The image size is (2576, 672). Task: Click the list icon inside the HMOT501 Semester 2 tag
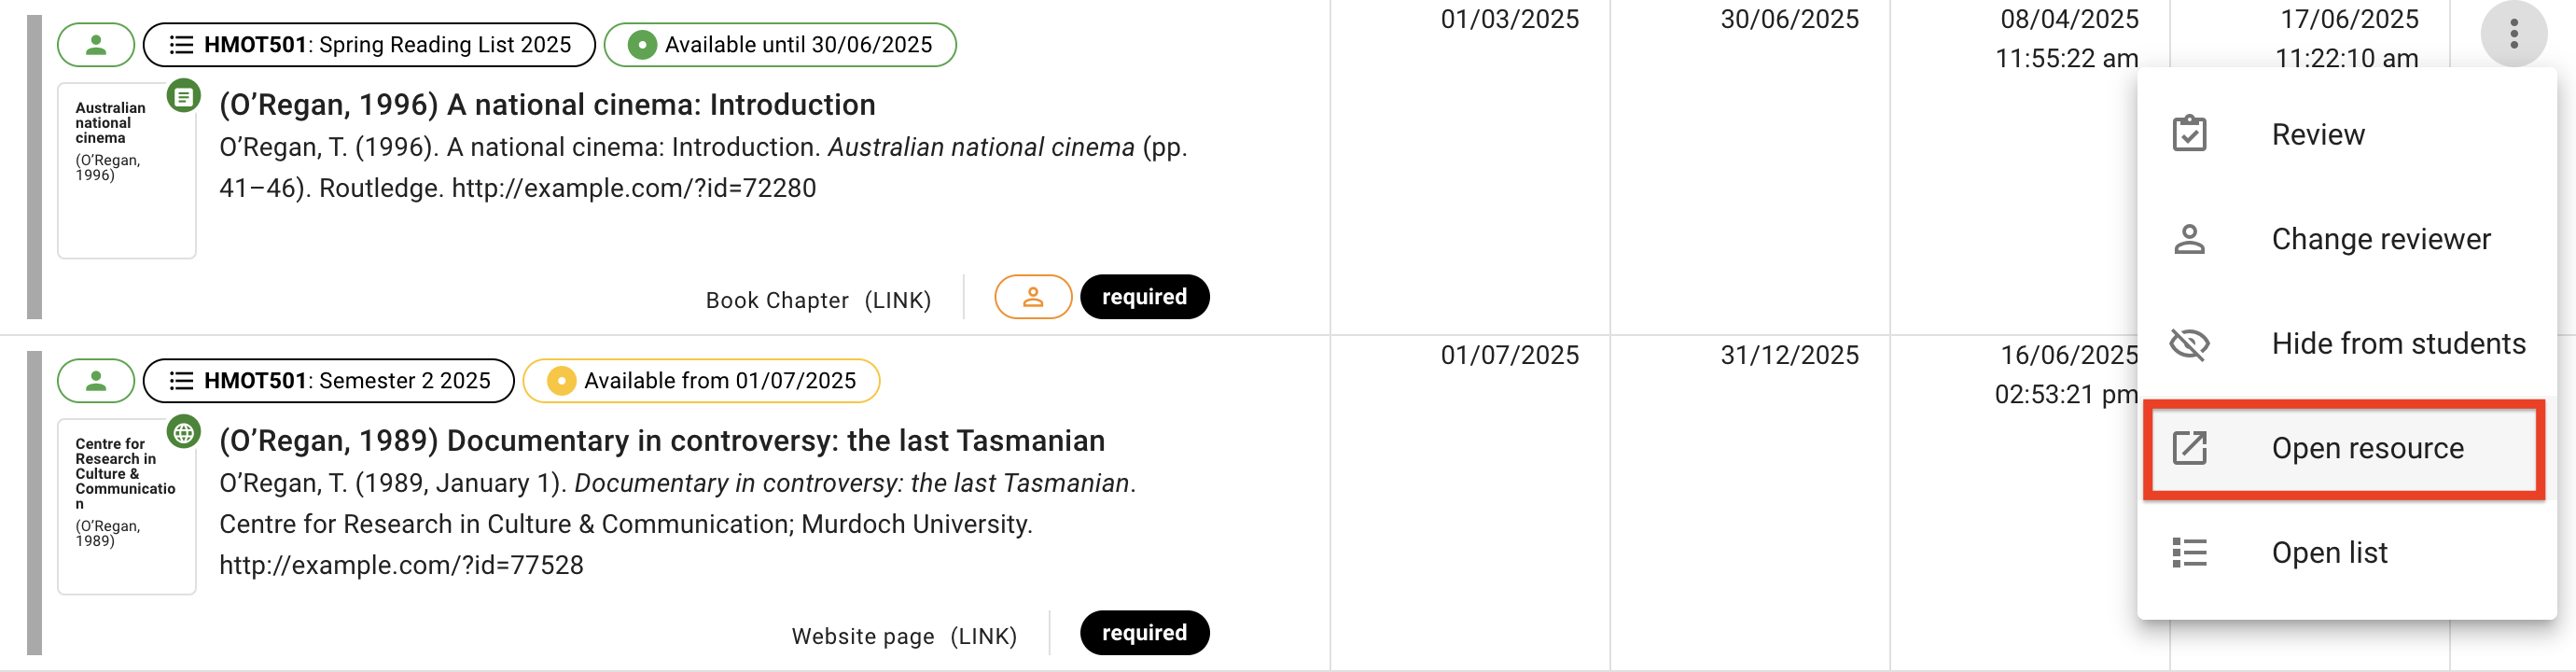tap(181, 380)
